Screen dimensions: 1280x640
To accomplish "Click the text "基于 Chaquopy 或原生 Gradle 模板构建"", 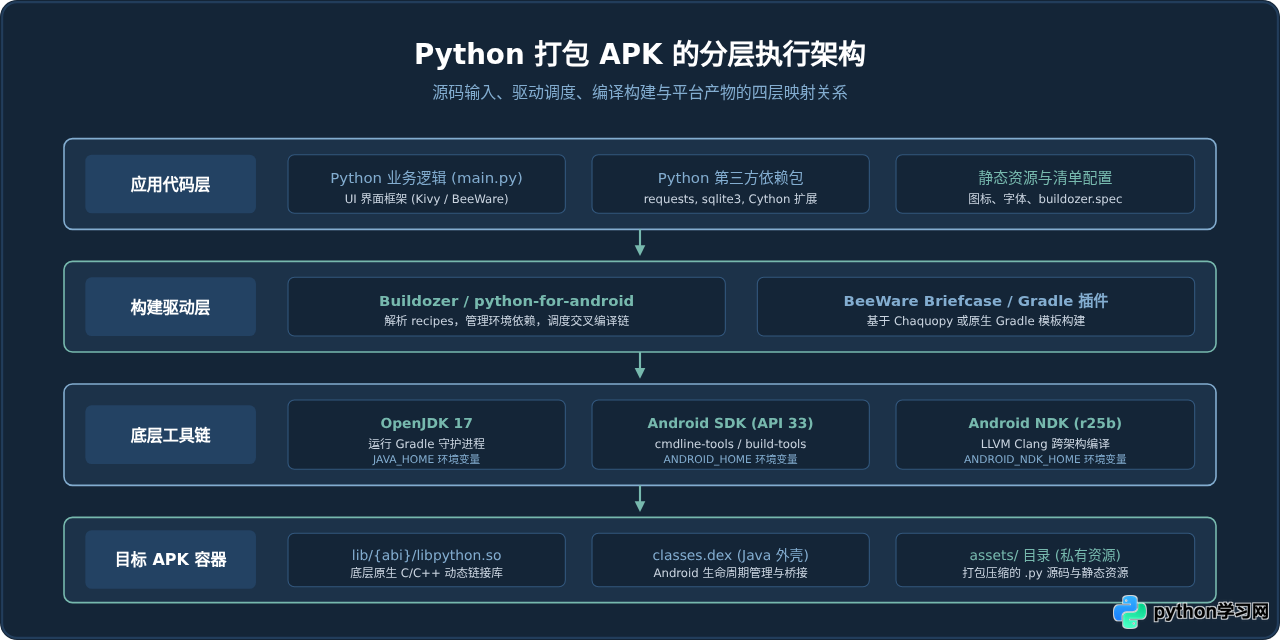I will pyautogui.click(x=975, y=322).
